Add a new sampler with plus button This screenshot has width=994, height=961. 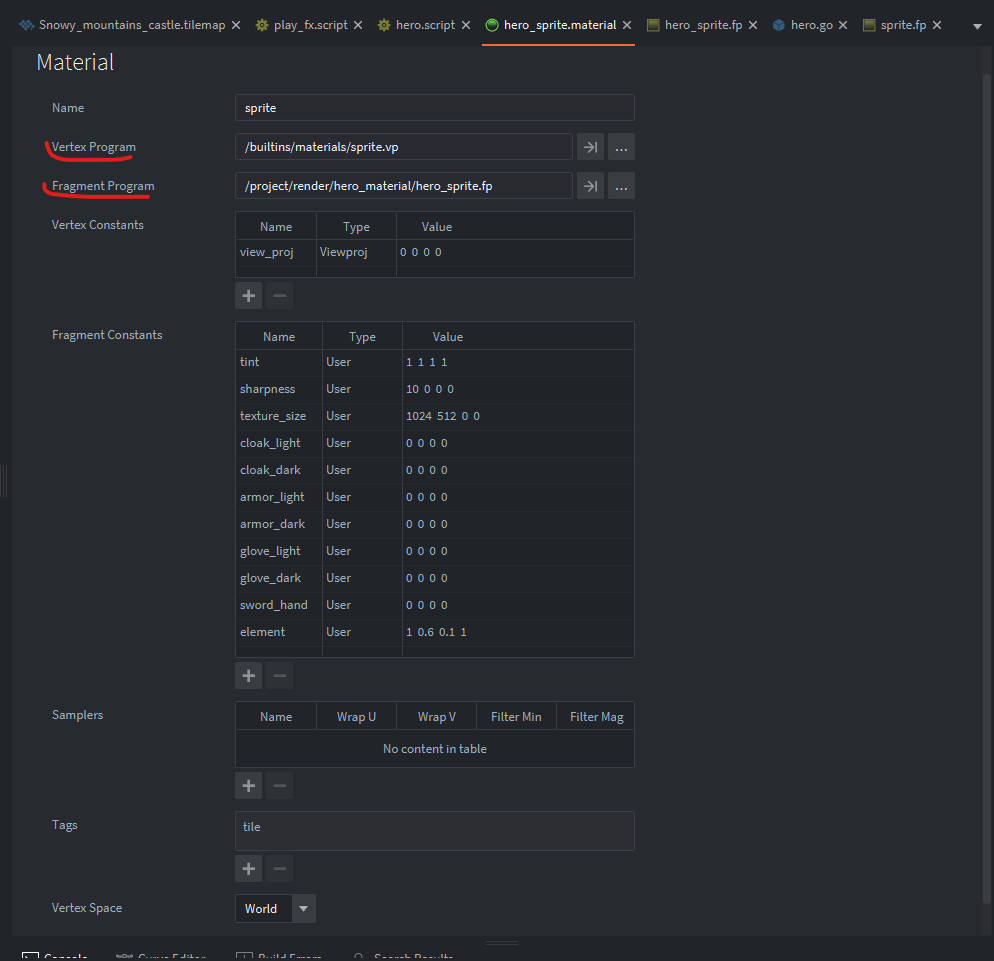(249, 785)
